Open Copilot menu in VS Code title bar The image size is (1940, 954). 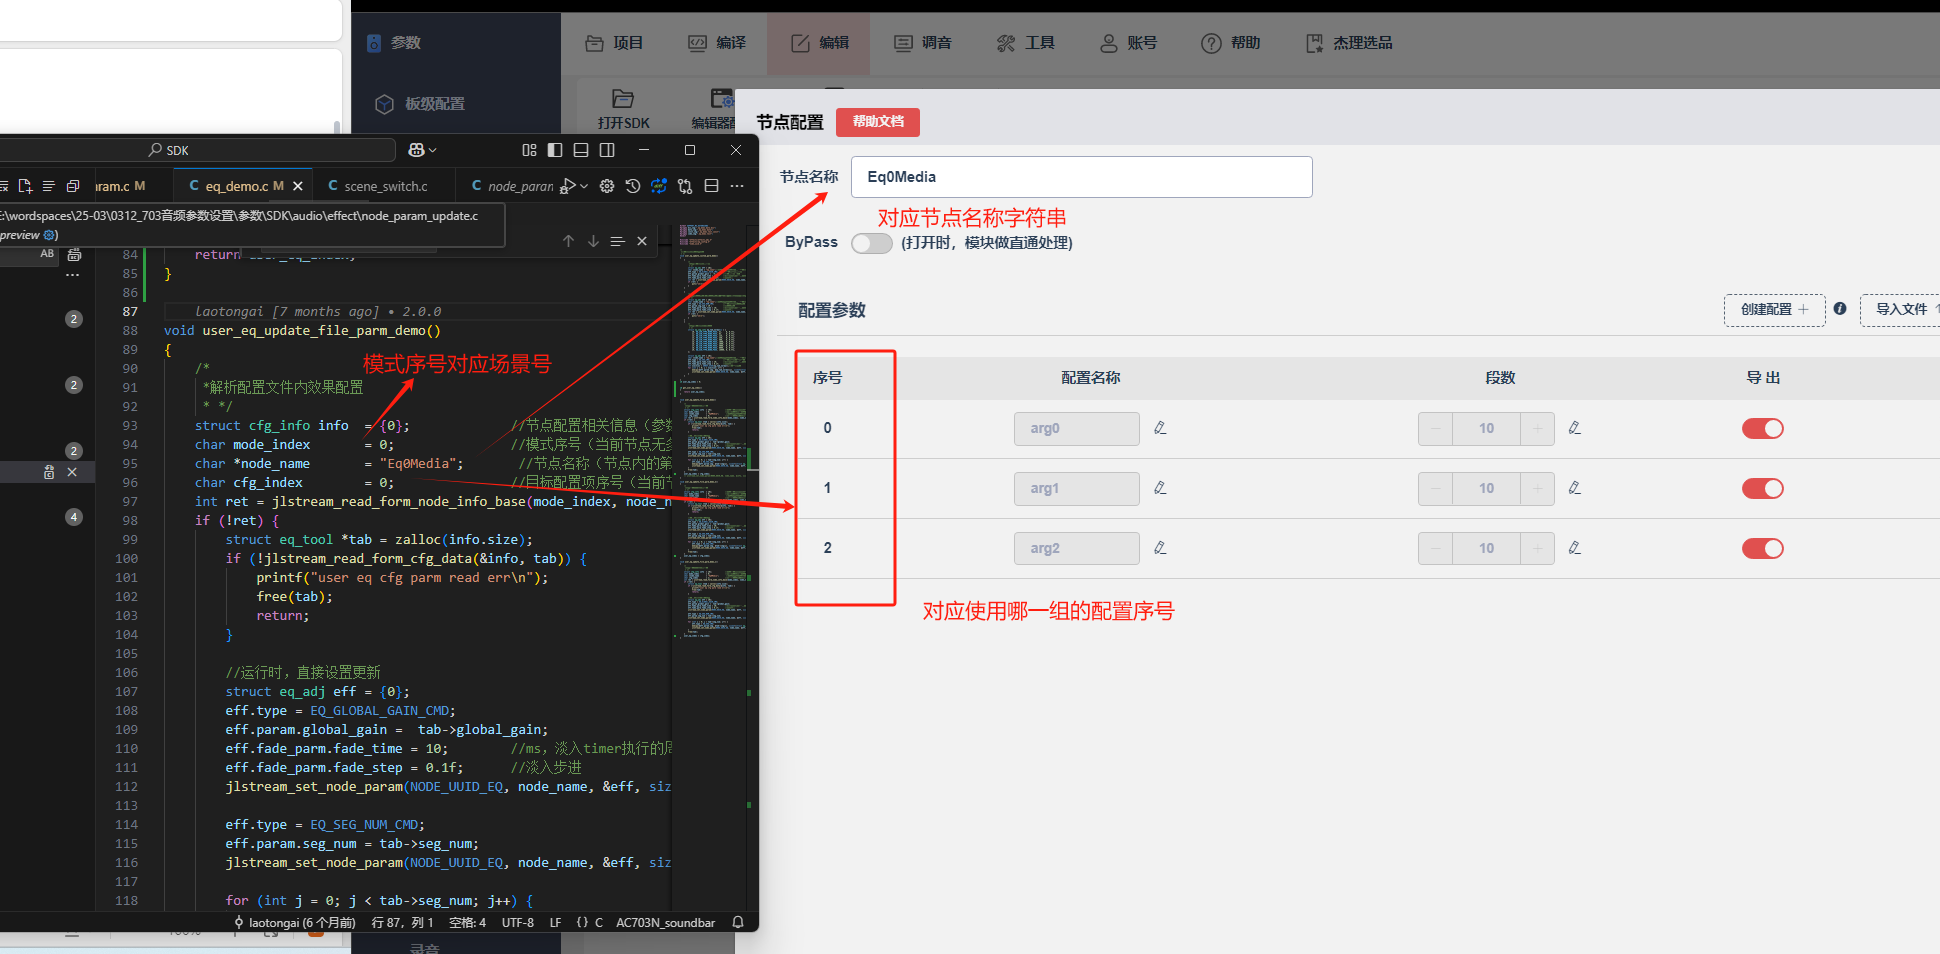(x=422, y=150)
